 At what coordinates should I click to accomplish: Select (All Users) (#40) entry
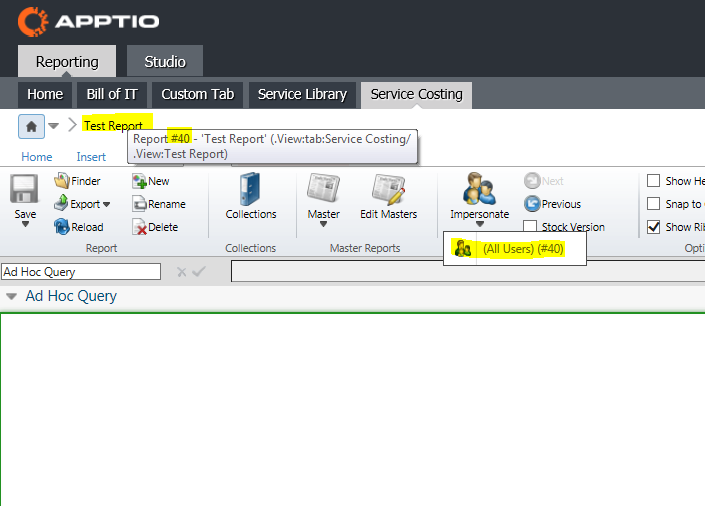(x=515, y=249)
